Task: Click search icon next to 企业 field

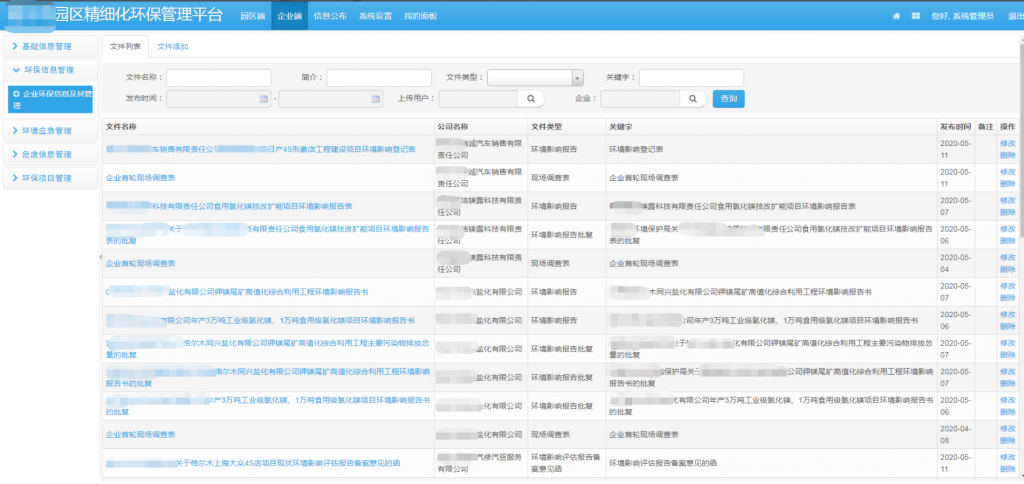Action: pos(692,98)
